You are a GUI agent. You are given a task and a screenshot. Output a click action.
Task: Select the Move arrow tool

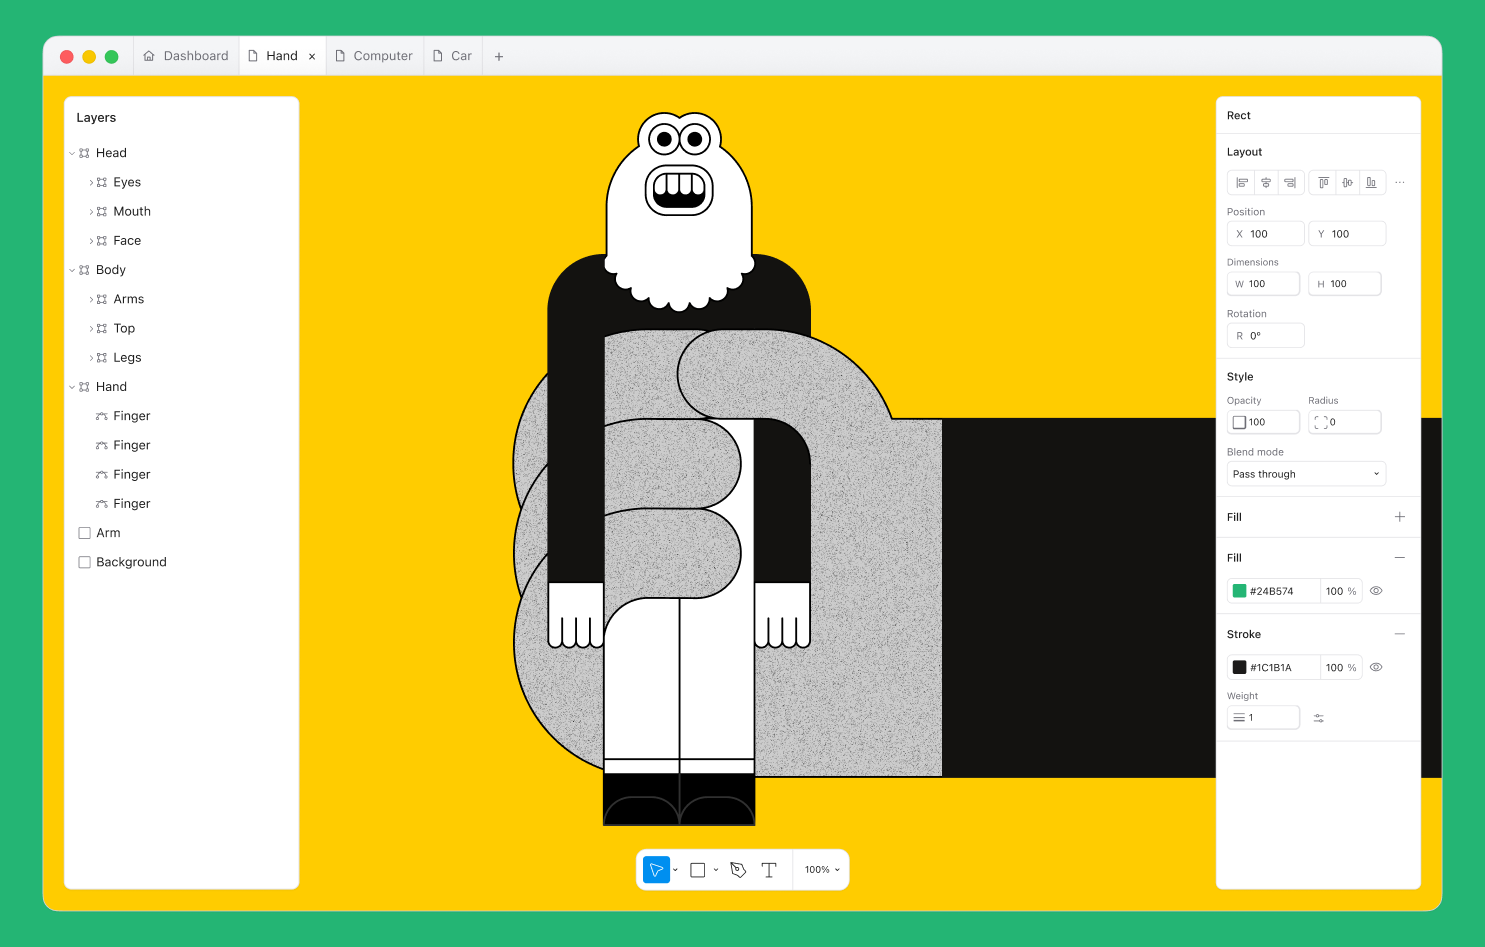pyautogui.click(x=656, y=870)
